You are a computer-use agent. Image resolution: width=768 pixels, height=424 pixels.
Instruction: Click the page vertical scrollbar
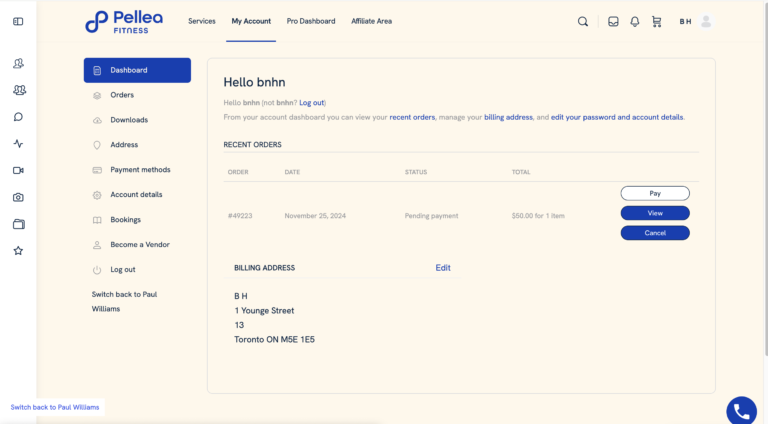coord(766,179)
